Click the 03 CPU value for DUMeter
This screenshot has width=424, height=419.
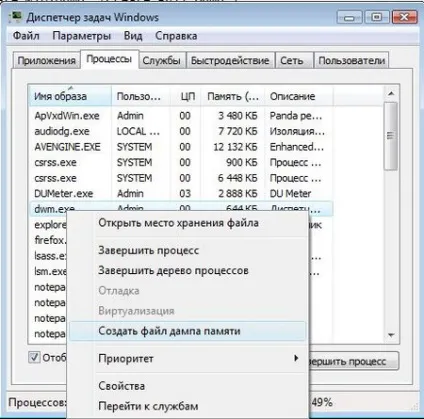coord(185,194)
